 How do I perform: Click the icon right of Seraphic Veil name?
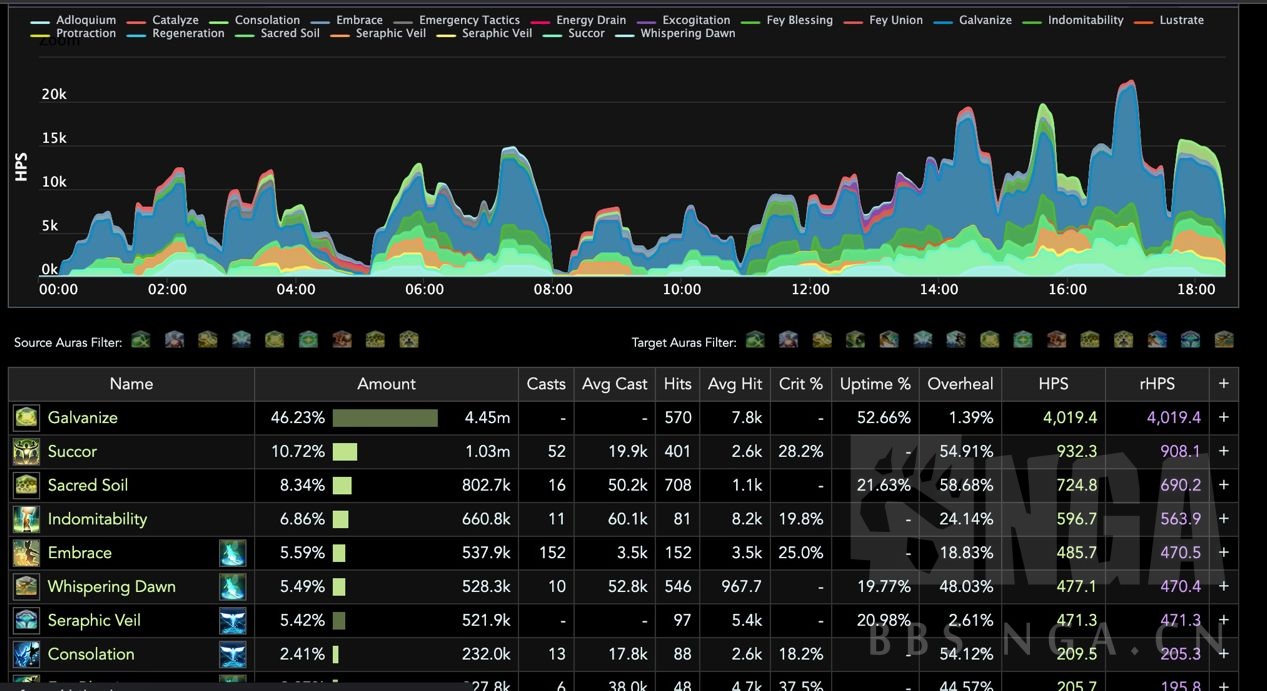[x=233, y=620]
